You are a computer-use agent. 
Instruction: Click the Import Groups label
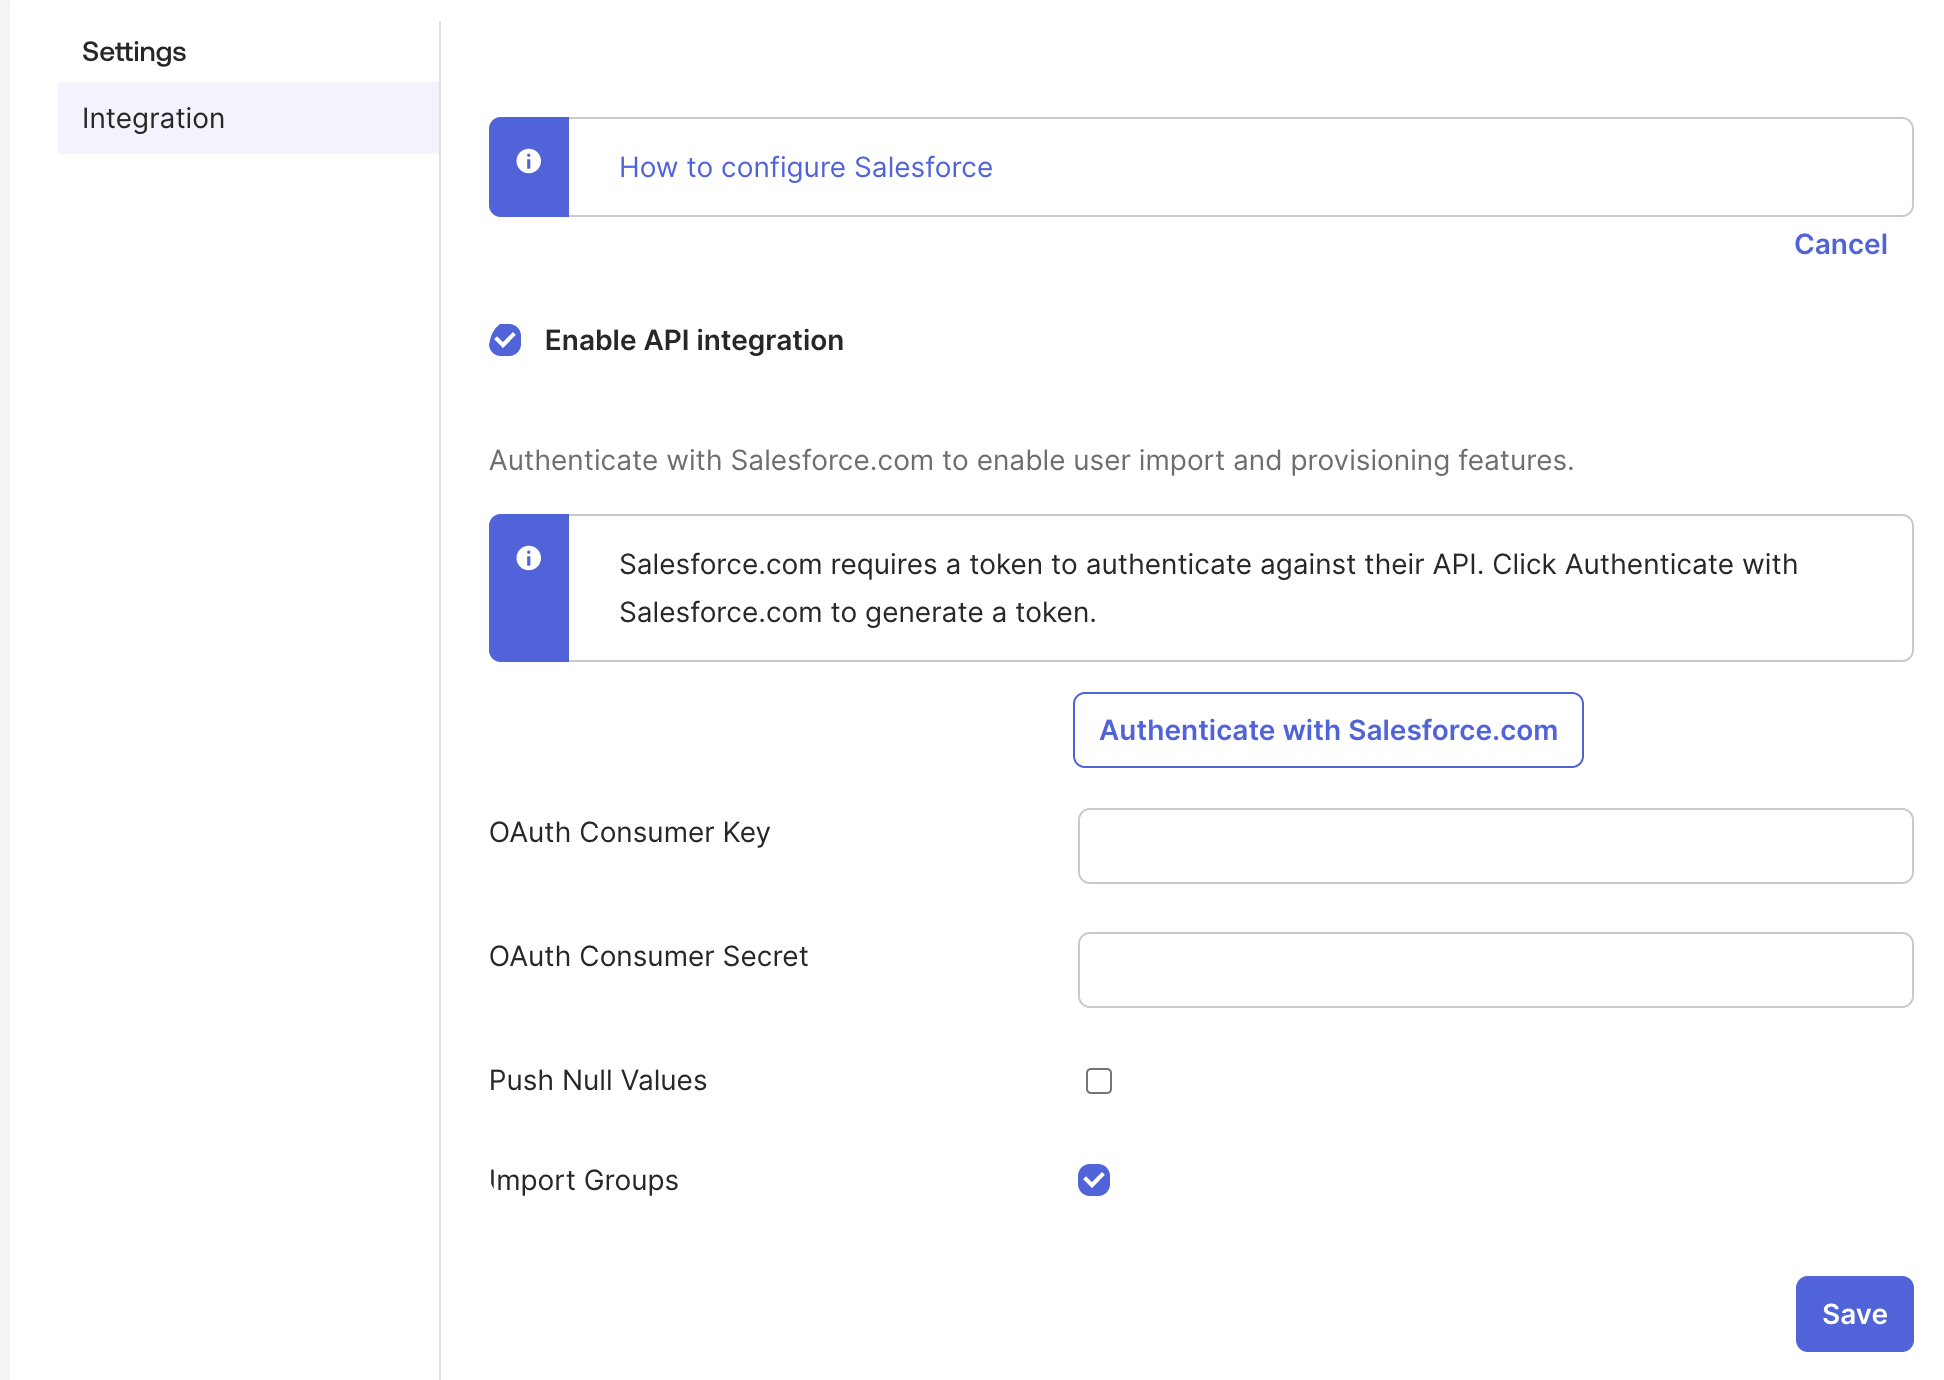(x=584, y=1180)
